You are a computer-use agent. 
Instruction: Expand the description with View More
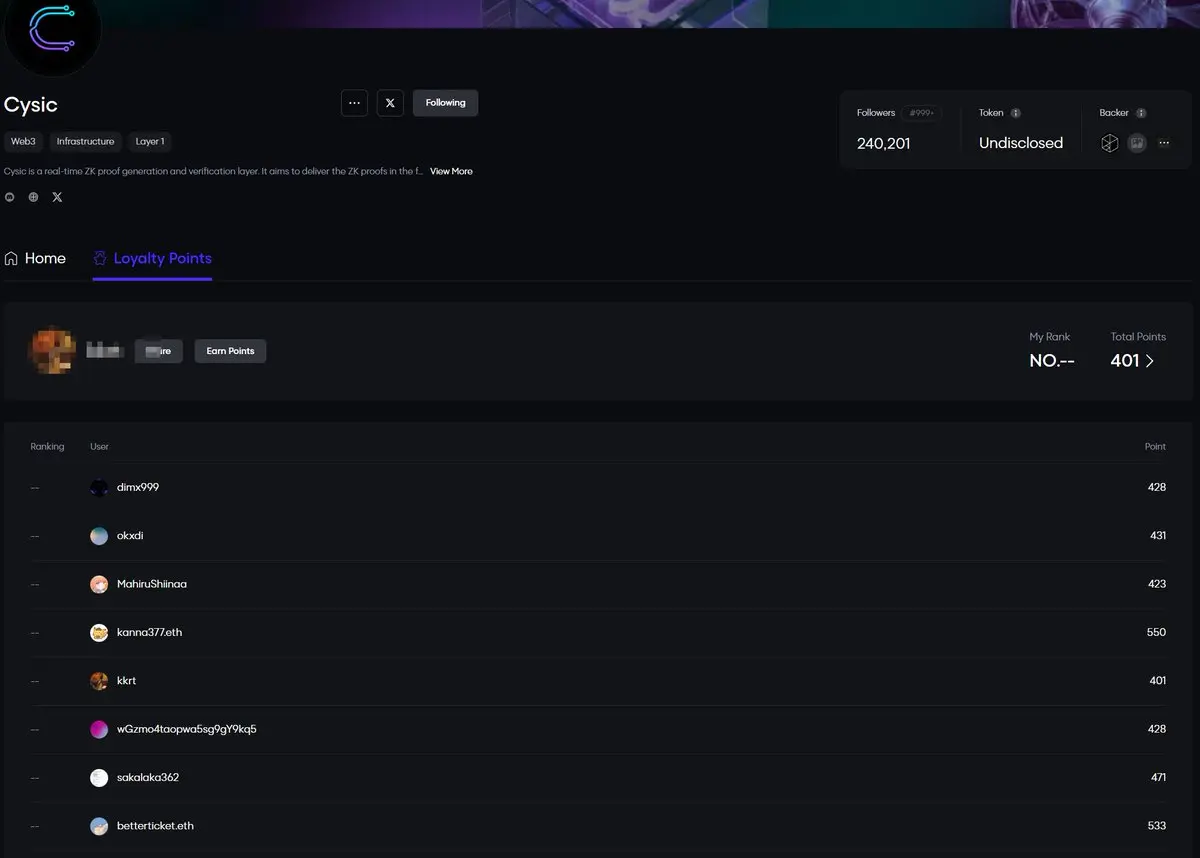pyautogui.click(x=451, y=172)
